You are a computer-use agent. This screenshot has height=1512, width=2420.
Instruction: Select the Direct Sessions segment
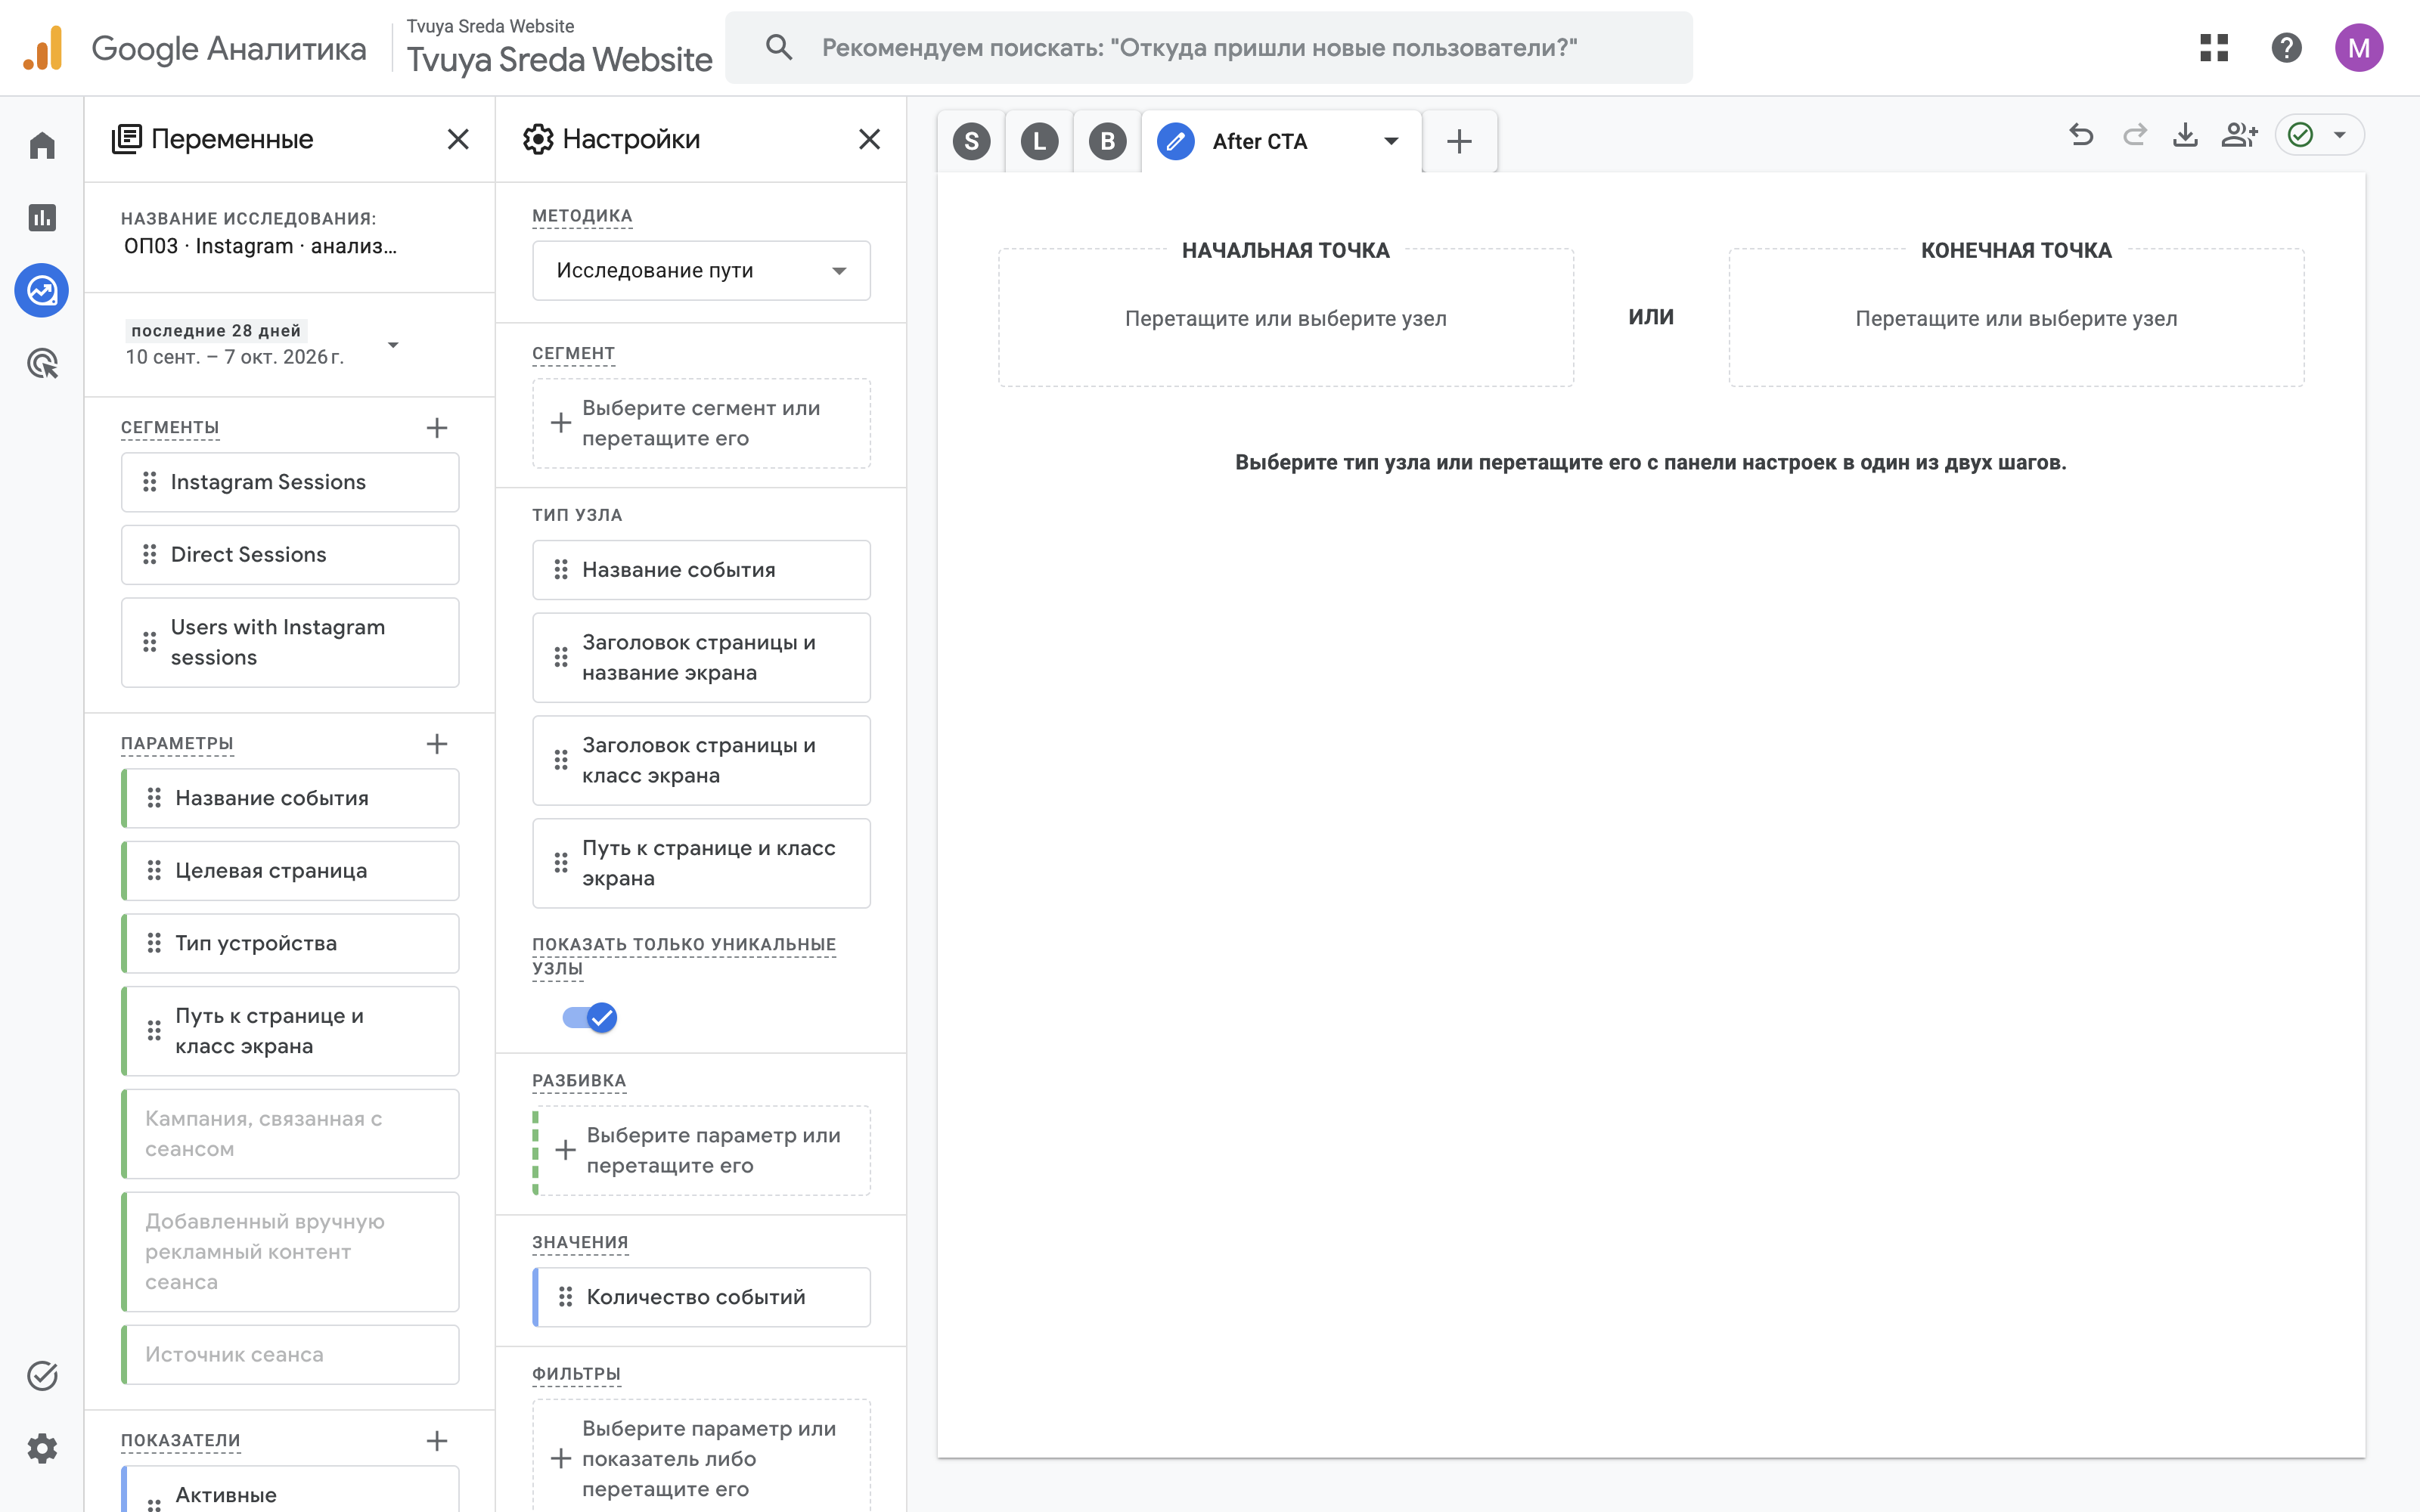(x=290, y=555)
